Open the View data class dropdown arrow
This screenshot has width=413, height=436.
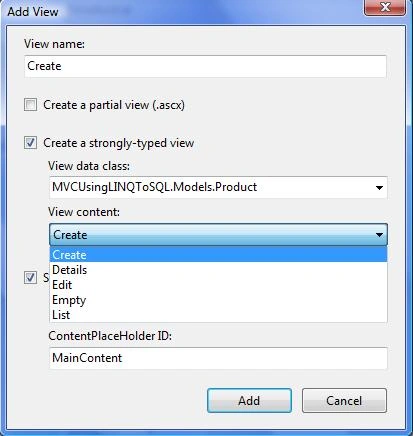pyautogui.click(x=379, y=188)
